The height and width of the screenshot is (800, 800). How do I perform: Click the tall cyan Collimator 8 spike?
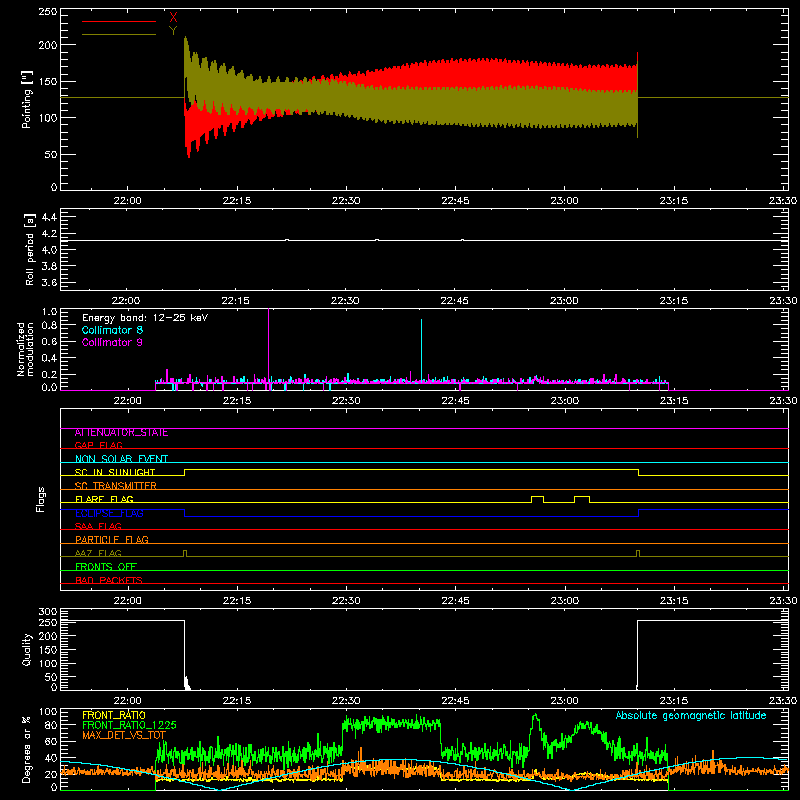(x=421, y=350)
